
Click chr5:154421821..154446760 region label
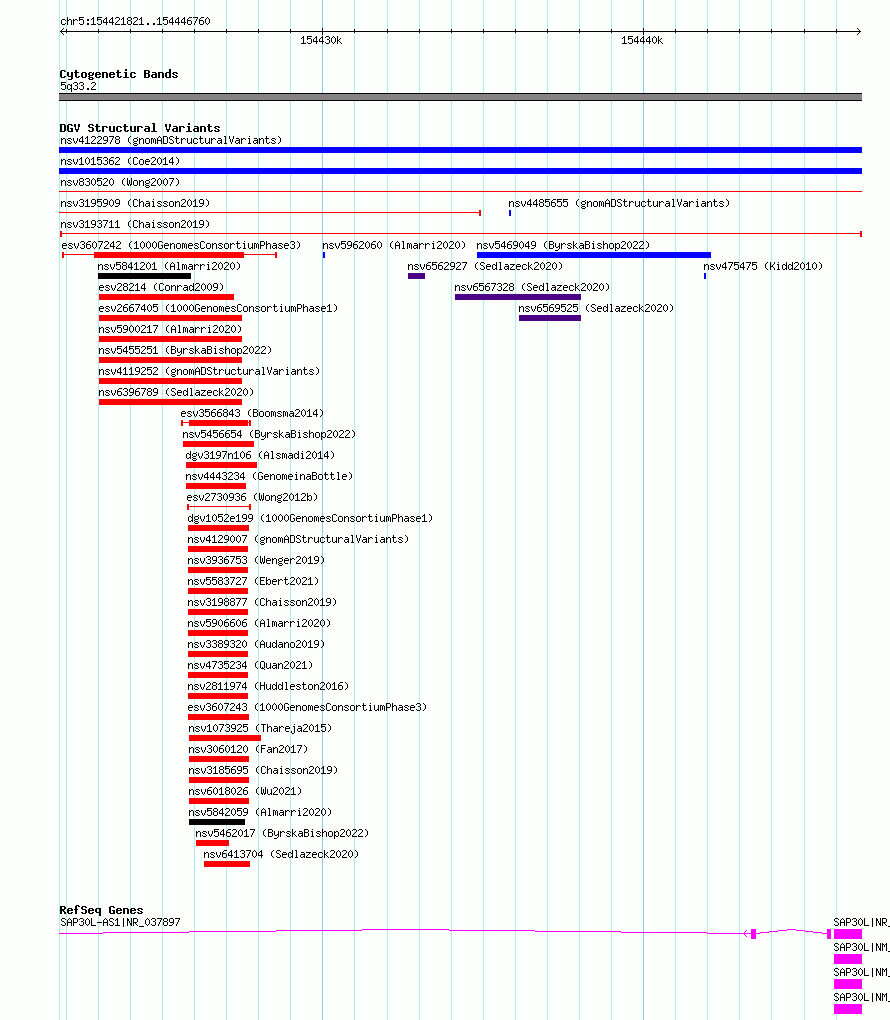pyautogui.click(x=135, y=21)
